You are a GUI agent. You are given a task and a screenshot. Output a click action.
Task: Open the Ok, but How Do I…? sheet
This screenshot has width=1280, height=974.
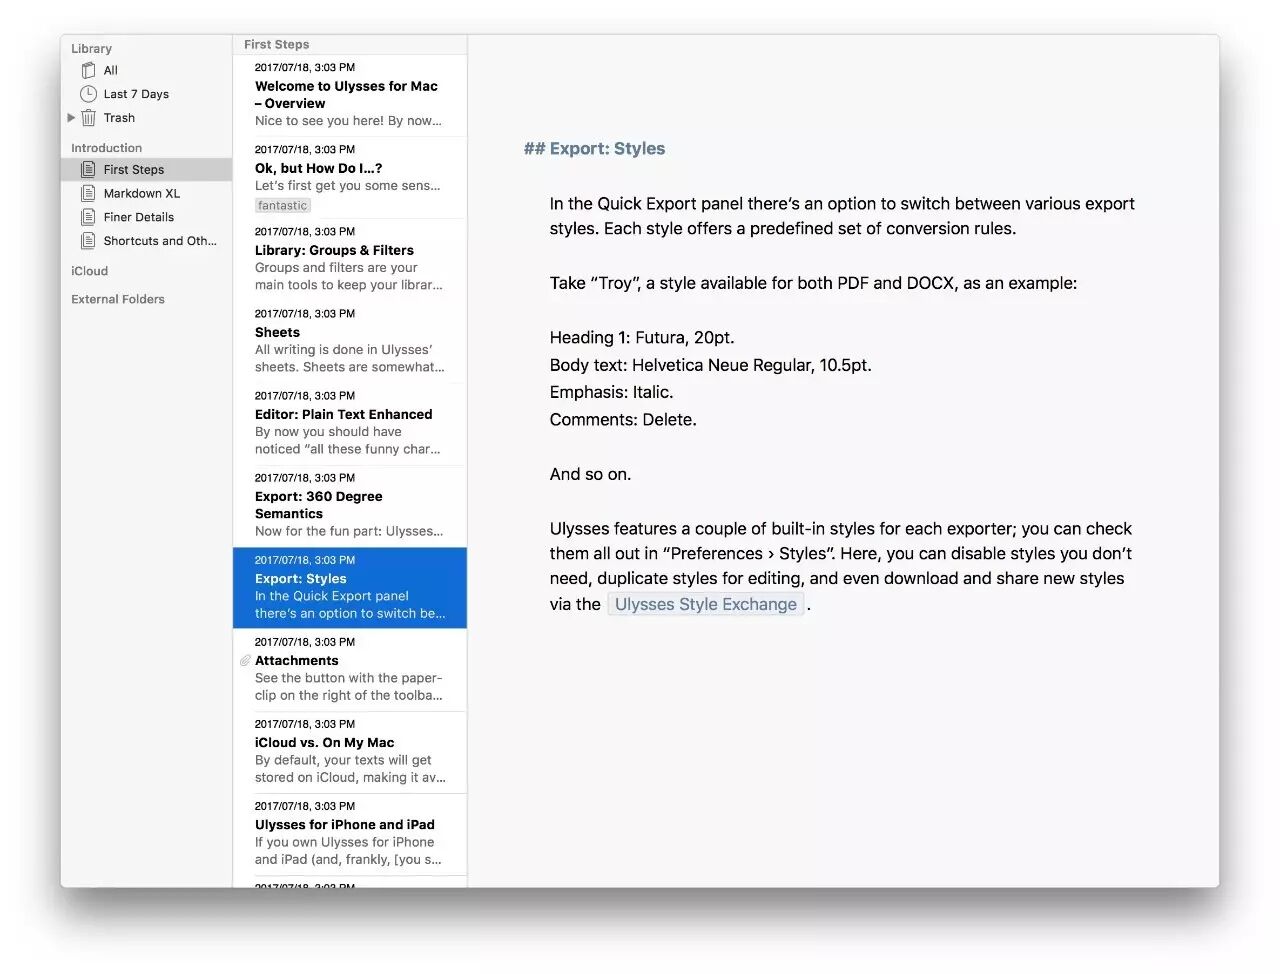(350, 177)
